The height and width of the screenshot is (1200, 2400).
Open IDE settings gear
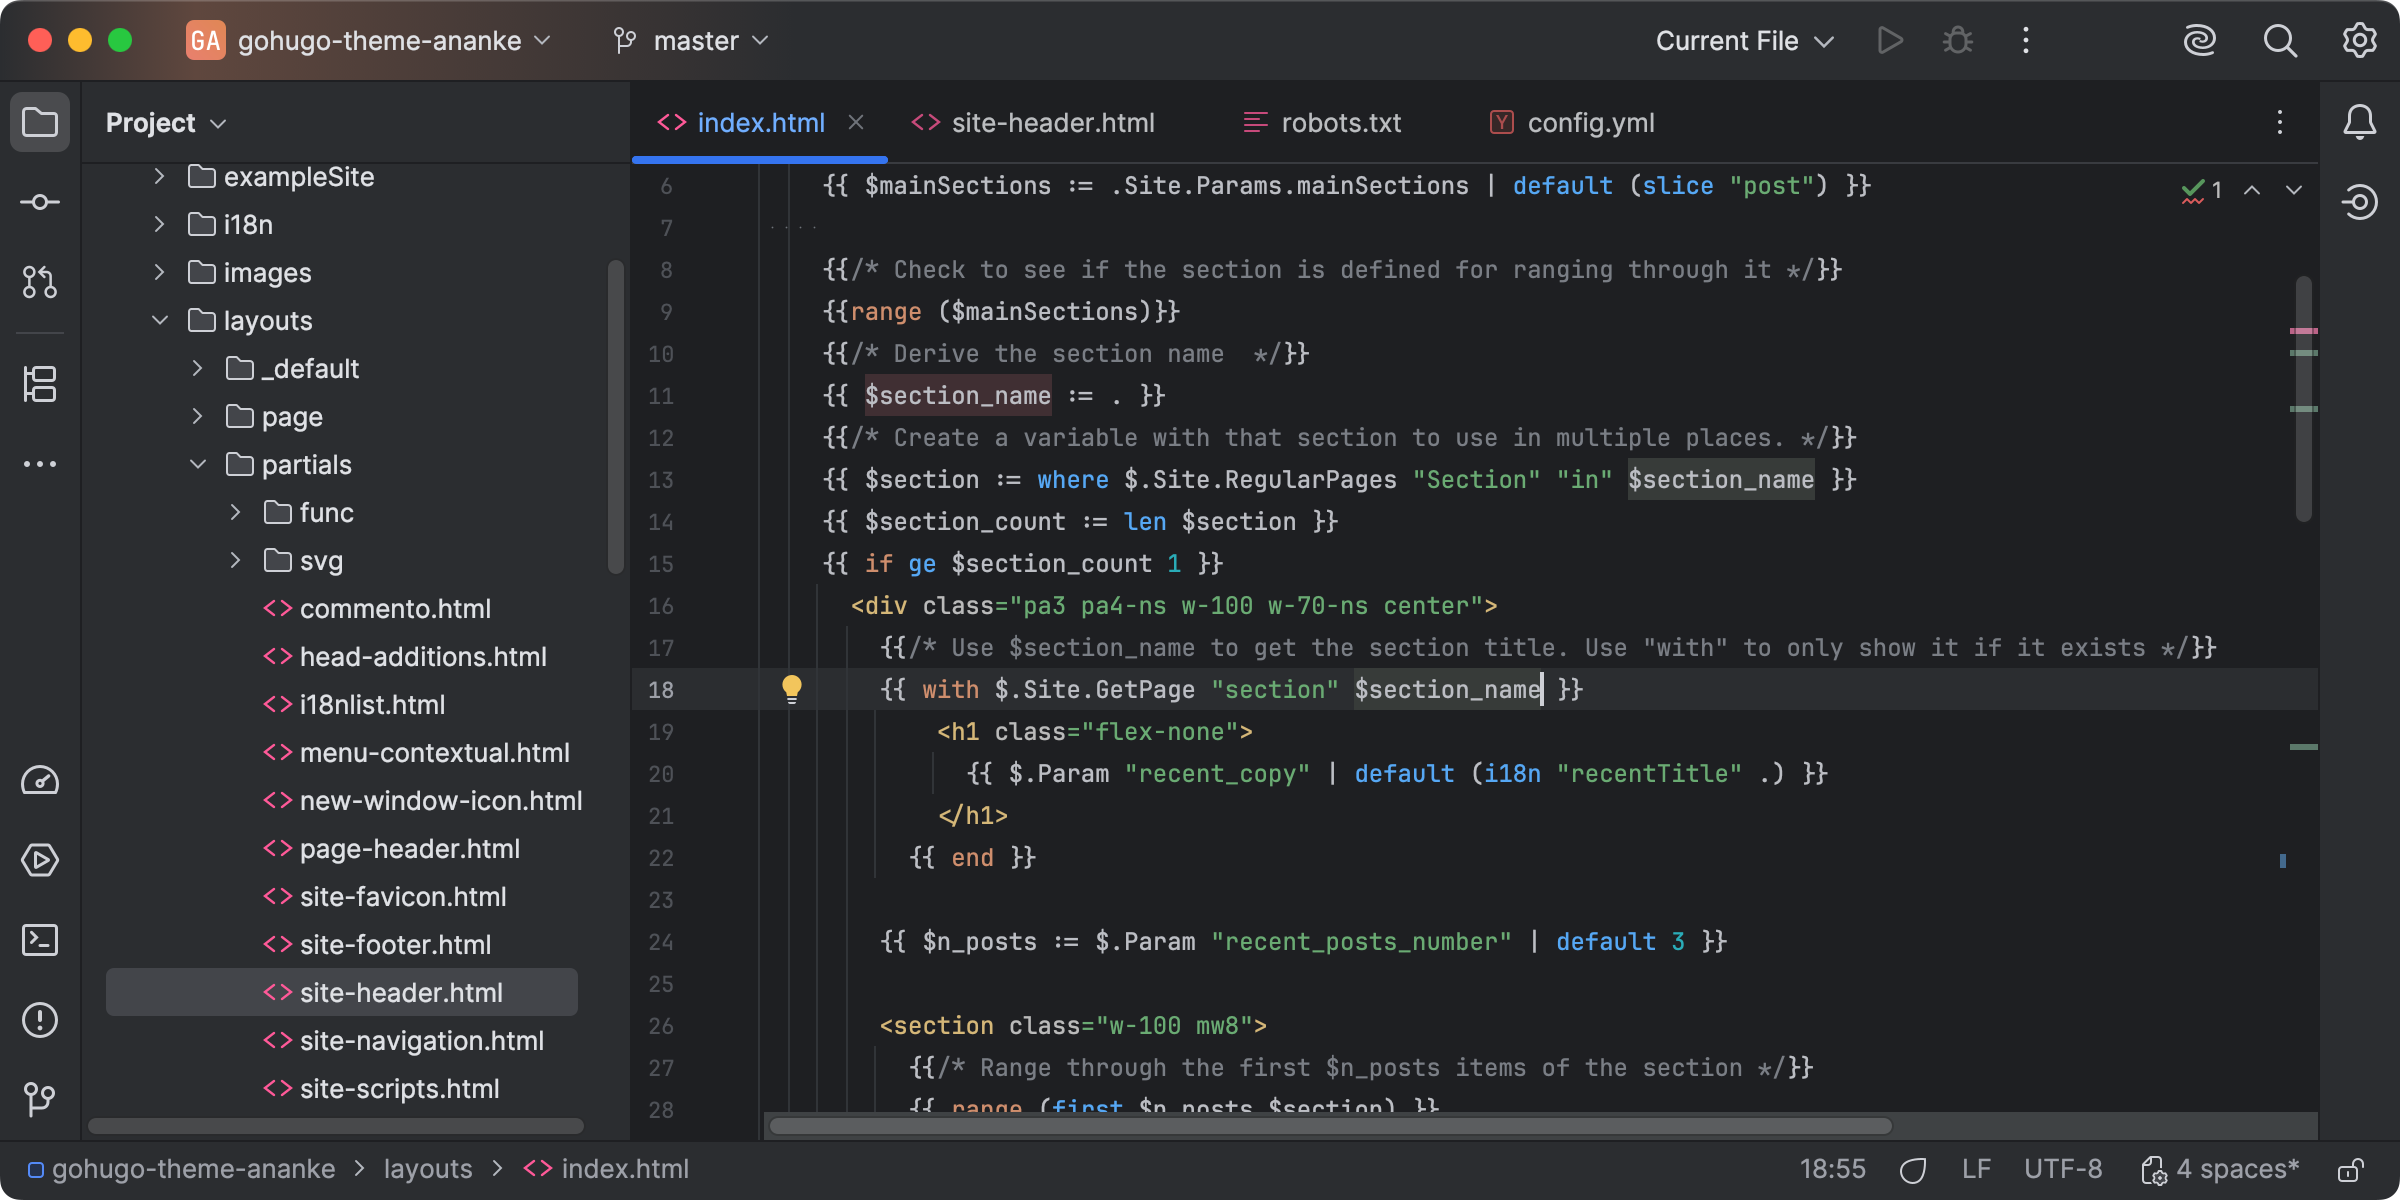[2359, 40]
